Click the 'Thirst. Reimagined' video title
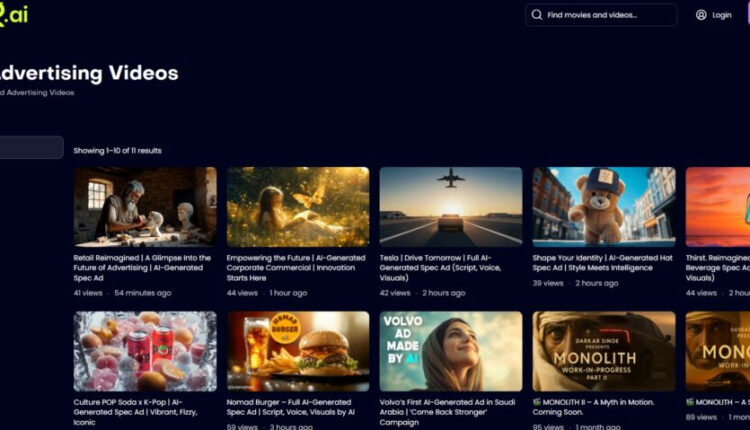This screenshot has height=430, width=750. pos(718,268)
